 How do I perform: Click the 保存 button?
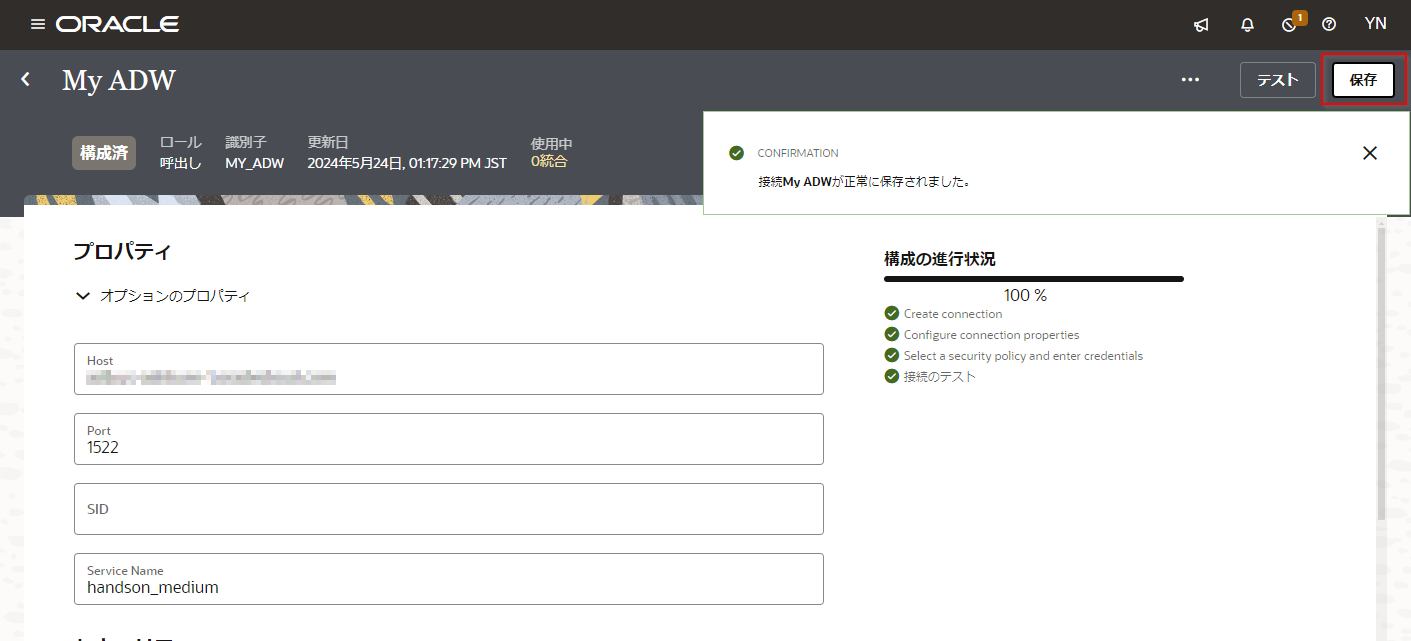1363,80
